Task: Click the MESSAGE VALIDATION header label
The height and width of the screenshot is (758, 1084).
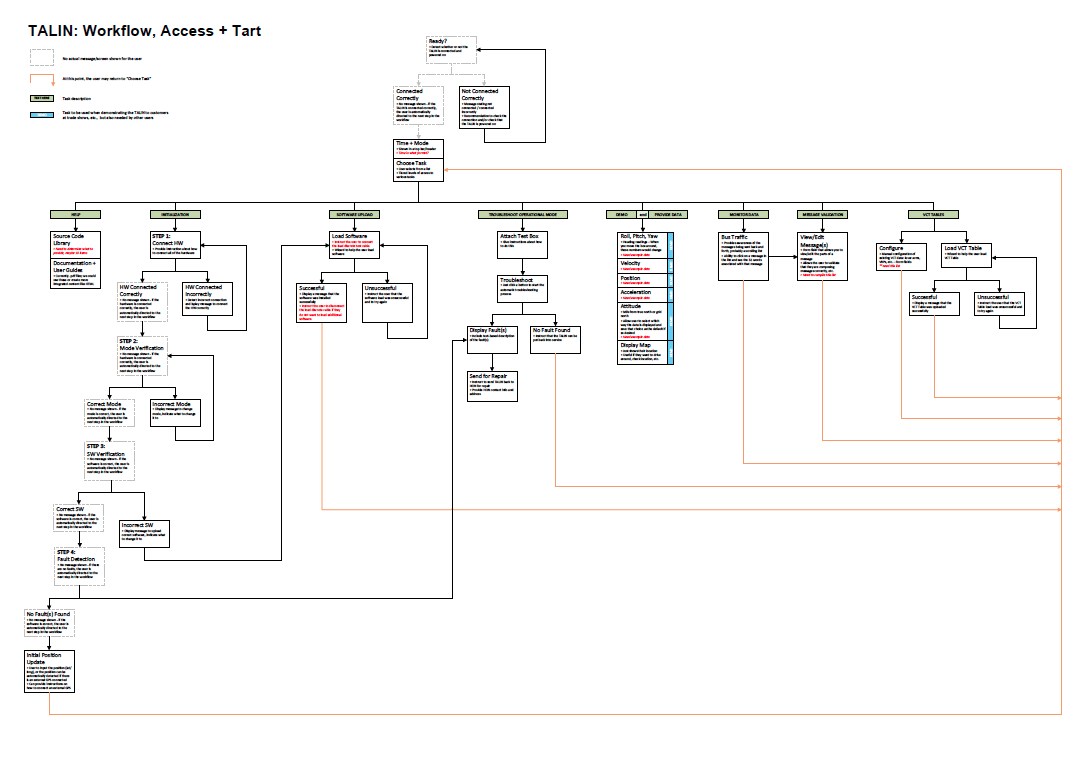Action: click(823, 214)
